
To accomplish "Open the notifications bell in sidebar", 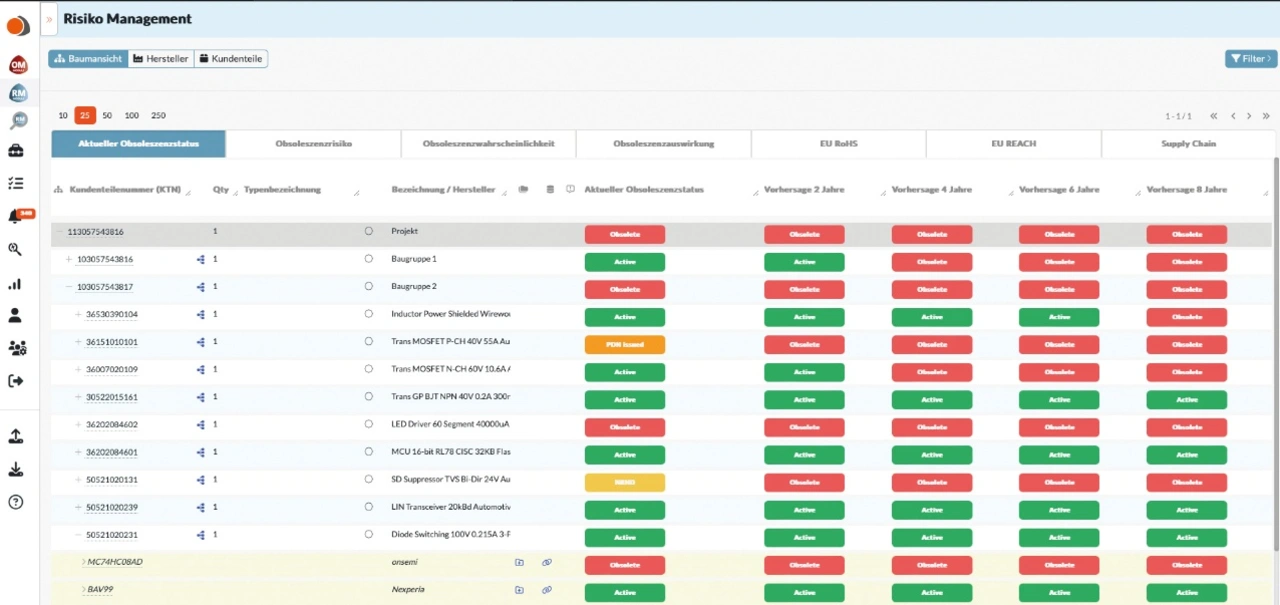I will 17,217.
